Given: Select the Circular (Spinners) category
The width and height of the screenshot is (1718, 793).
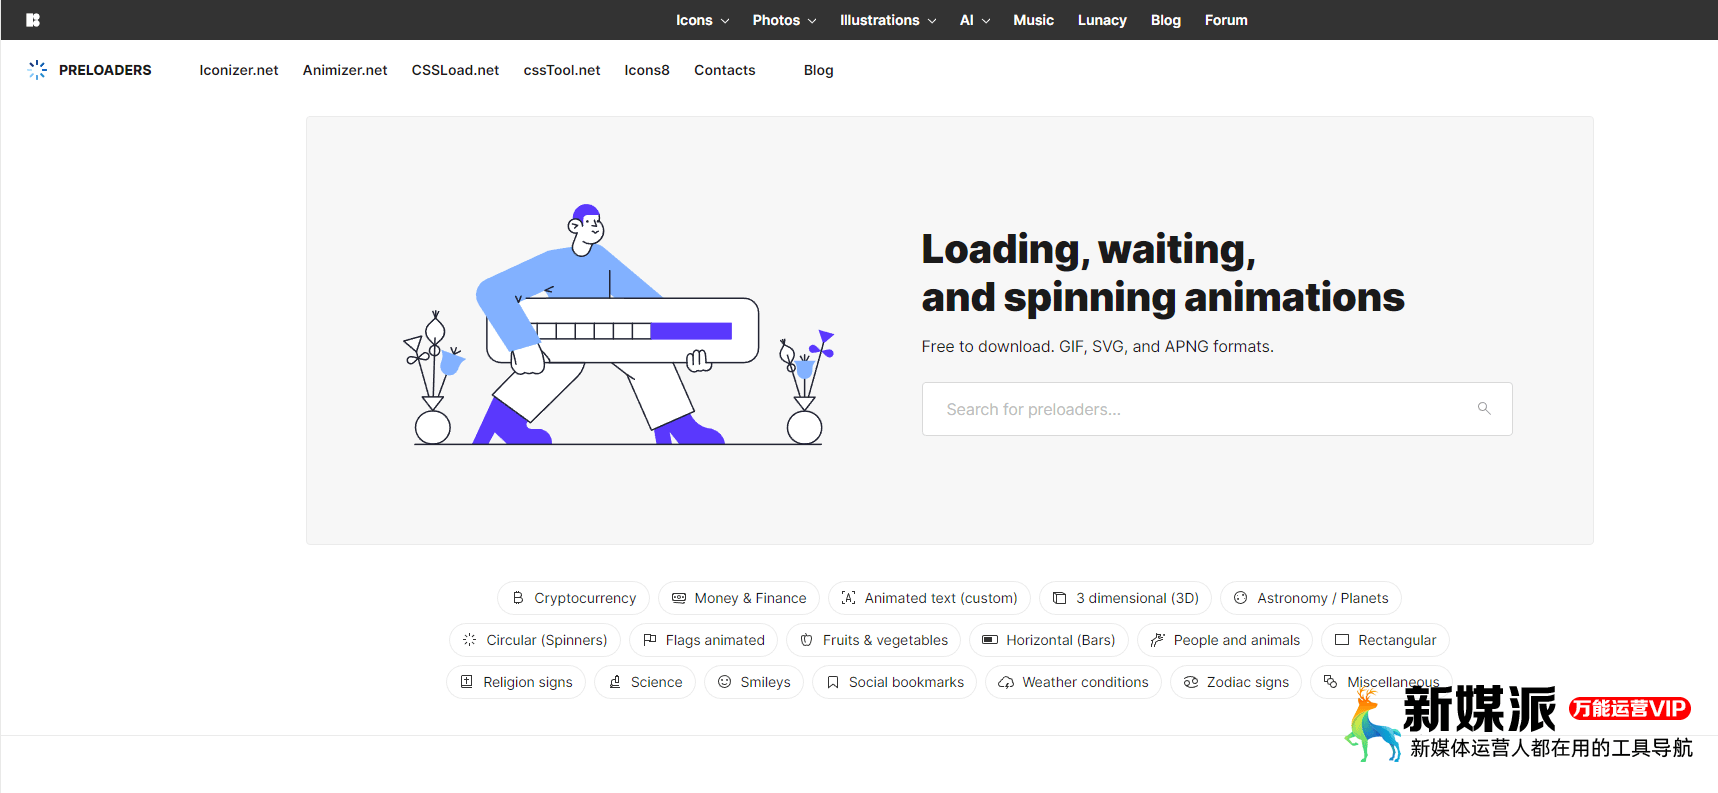Looking at the screenshot, I should [535, 640].
